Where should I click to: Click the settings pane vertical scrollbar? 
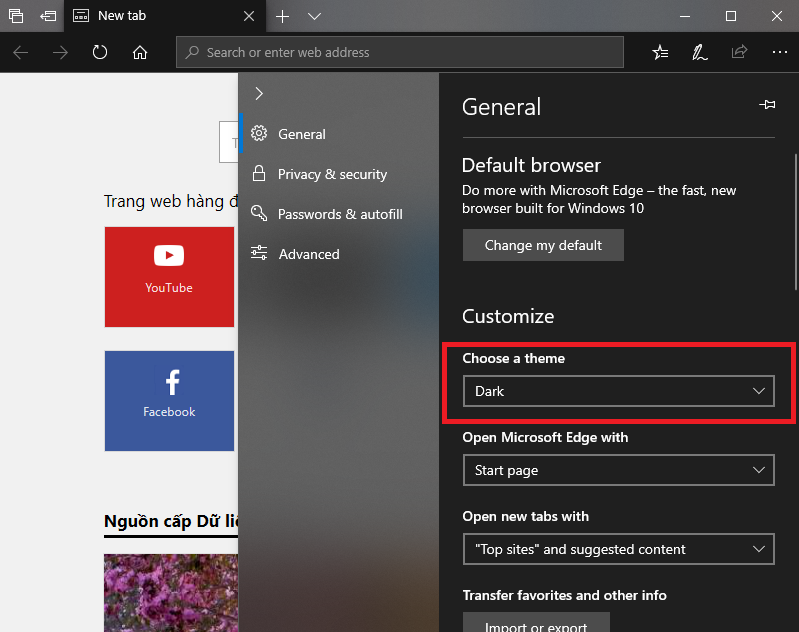pyautogui.click(x=795, y=222)
